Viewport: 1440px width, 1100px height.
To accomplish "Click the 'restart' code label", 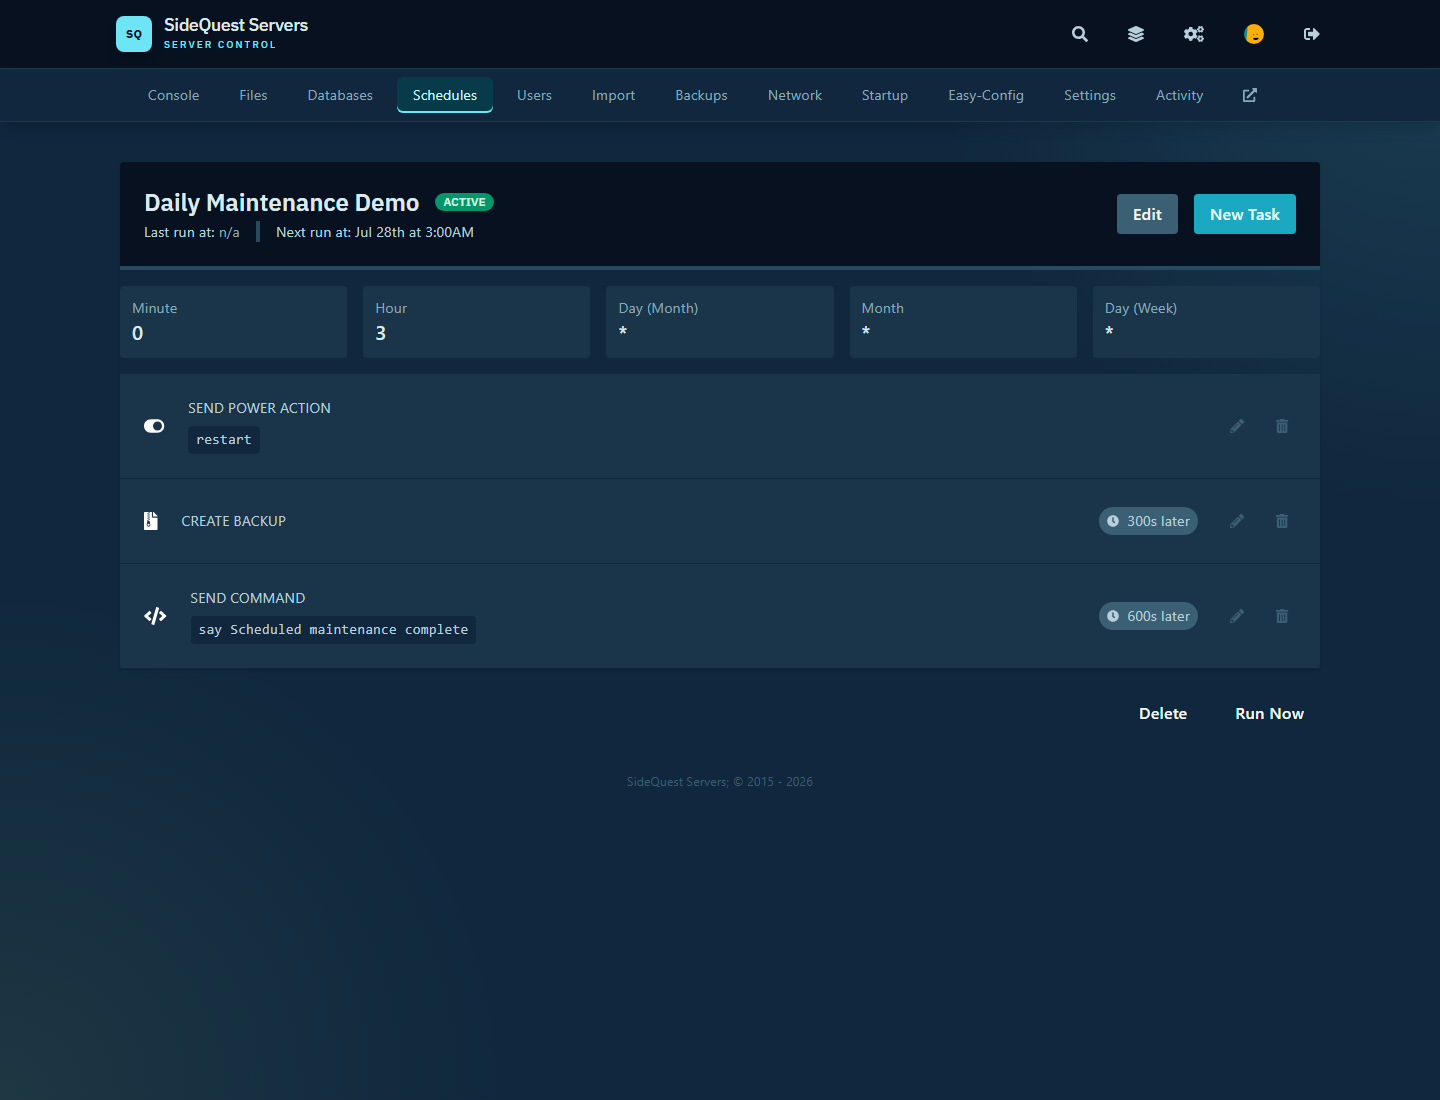I will [x=224, y=440].
